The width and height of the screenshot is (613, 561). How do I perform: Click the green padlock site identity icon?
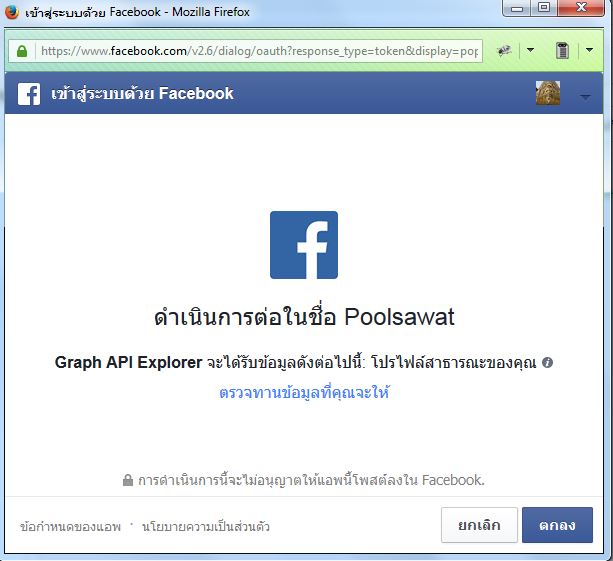tap(22, 51)
